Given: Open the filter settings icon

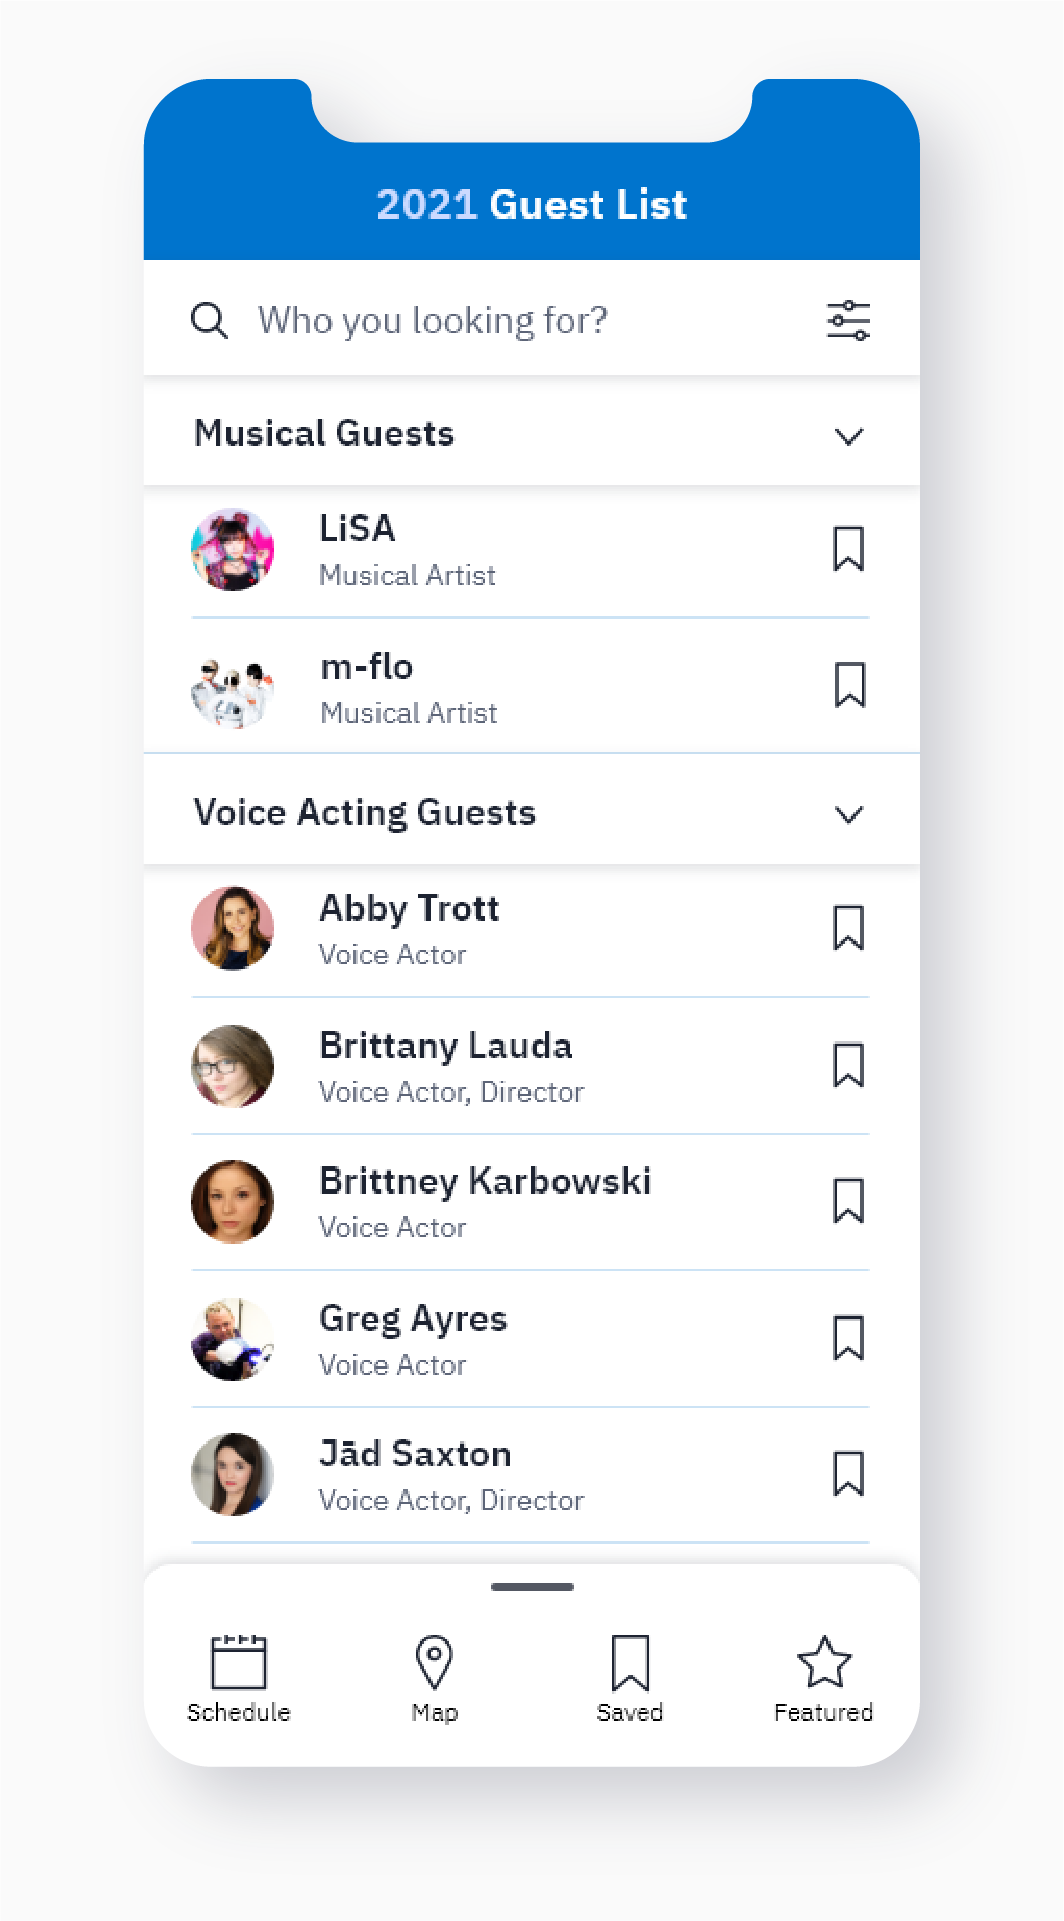Looking at the screenshot, I should [x=848, y=321].
